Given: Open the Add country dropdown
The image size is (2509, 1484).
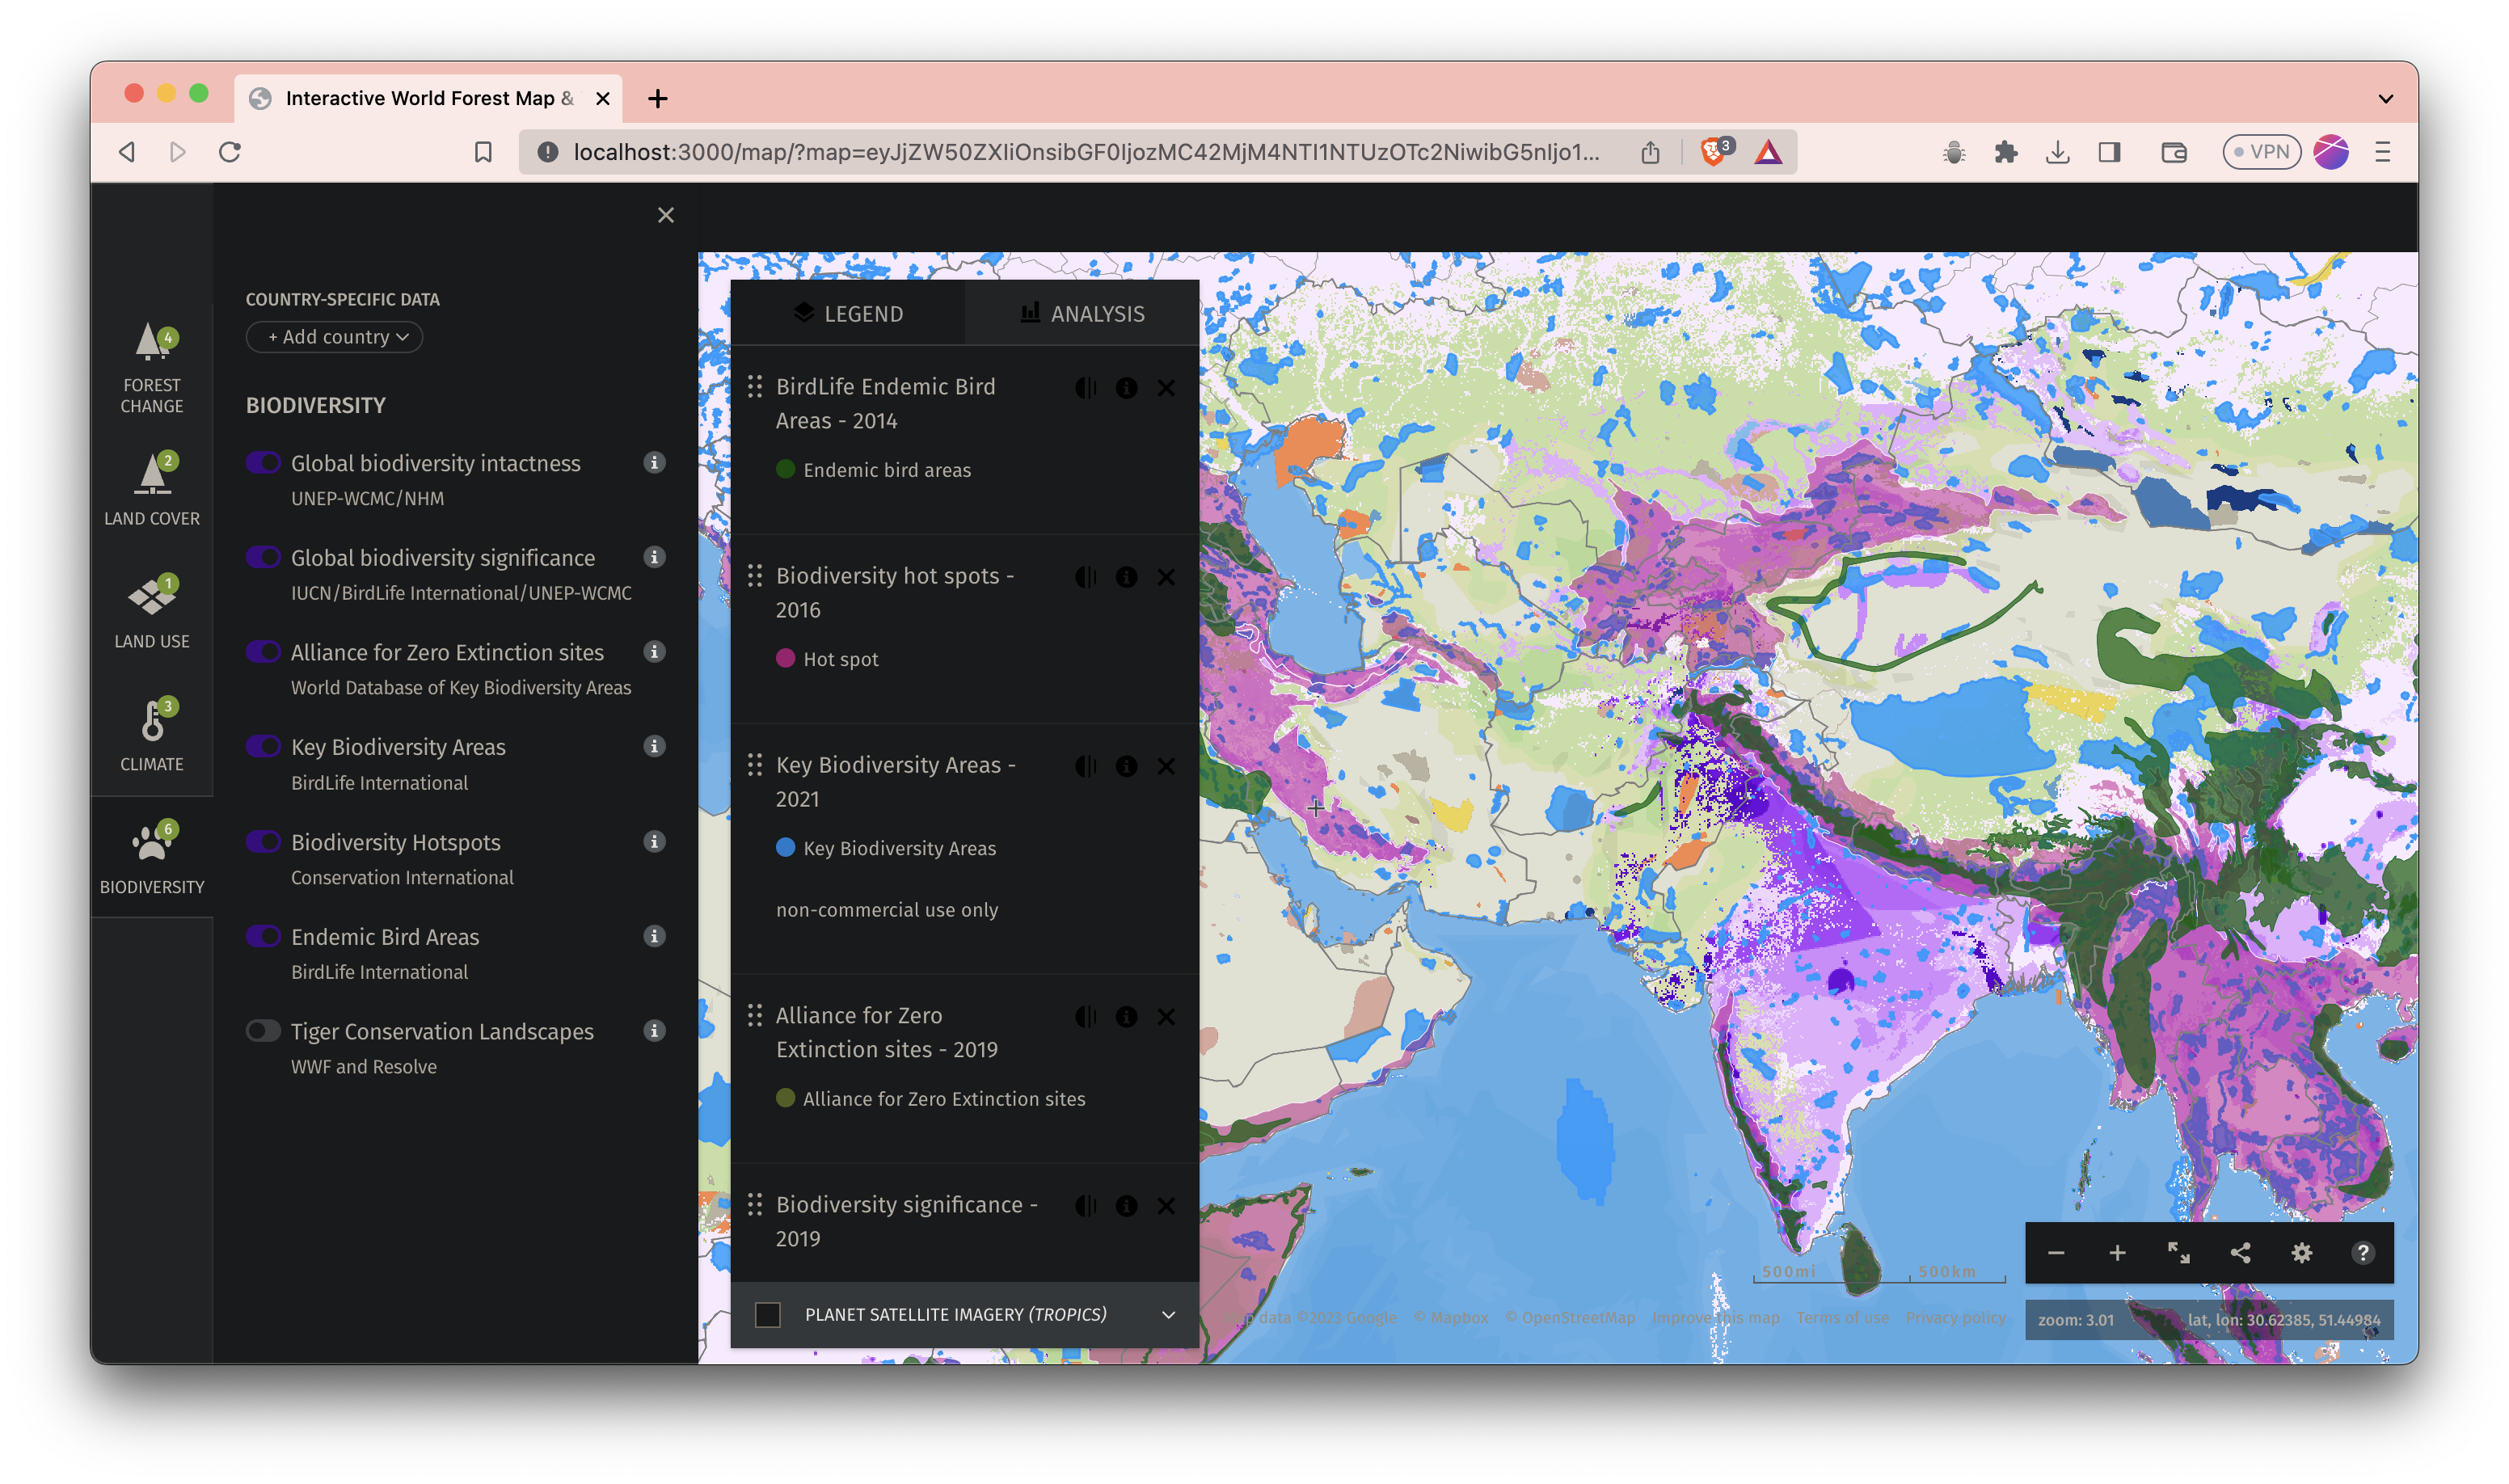Looking at the screenshot, I should coord(335,337).
